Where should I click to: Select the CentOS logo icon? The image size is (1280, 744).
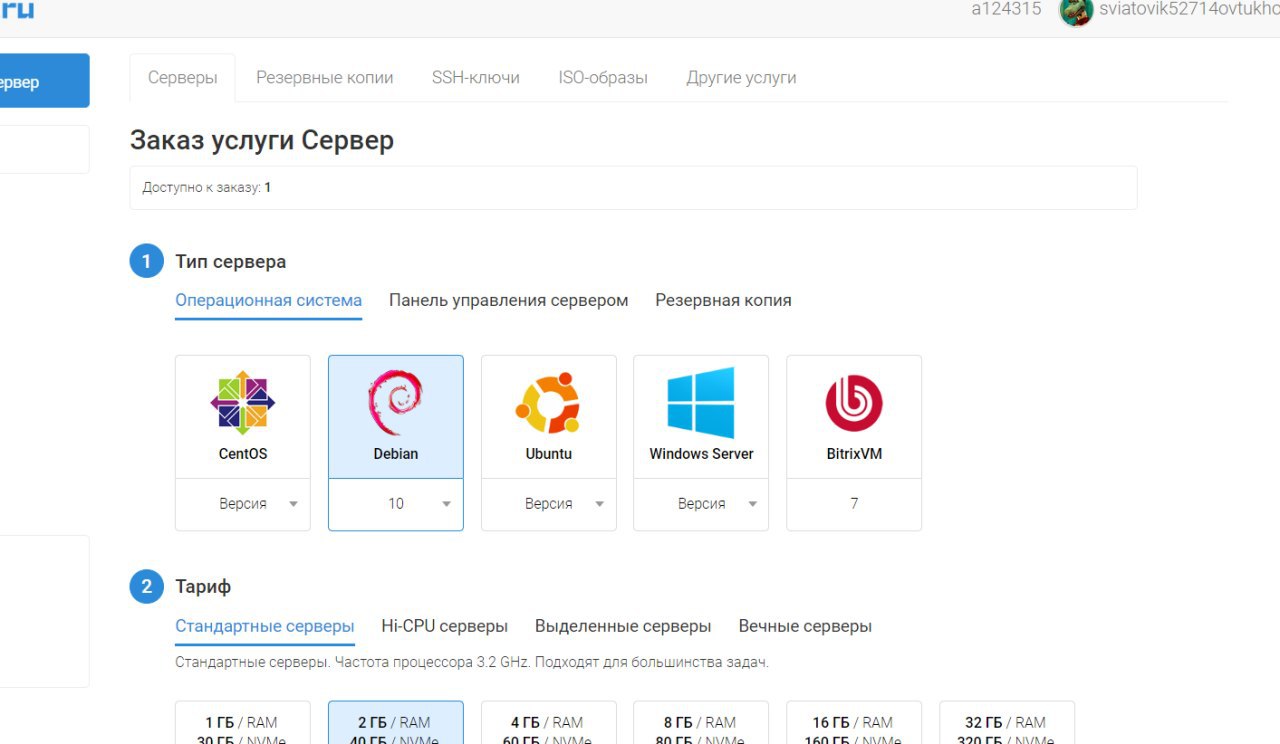243,403
